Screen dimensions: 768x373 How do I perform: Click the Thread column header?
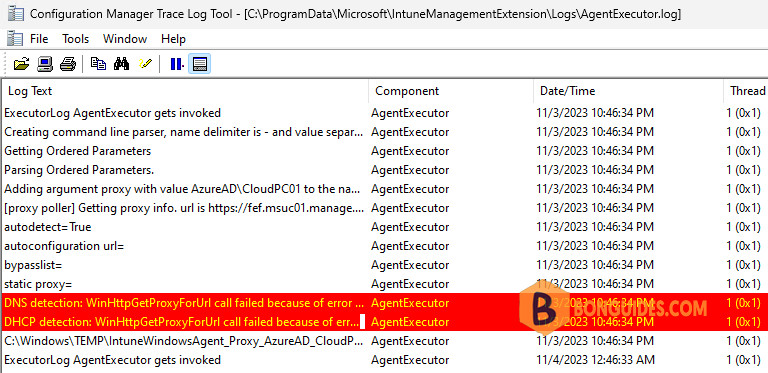pyautogui.click(x=746, y=91)
